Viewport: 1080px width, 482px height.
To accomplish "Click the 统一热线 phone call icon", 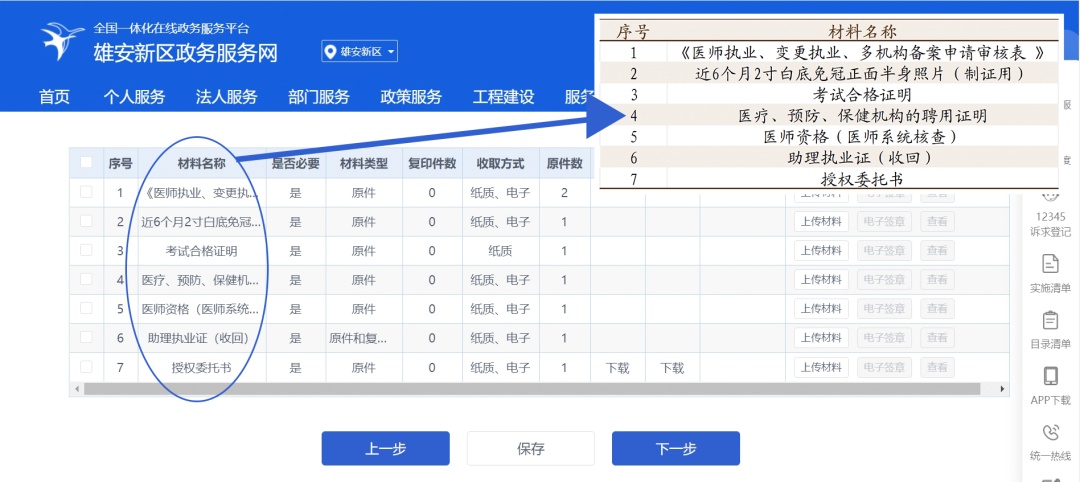I will coord(1050,432).
